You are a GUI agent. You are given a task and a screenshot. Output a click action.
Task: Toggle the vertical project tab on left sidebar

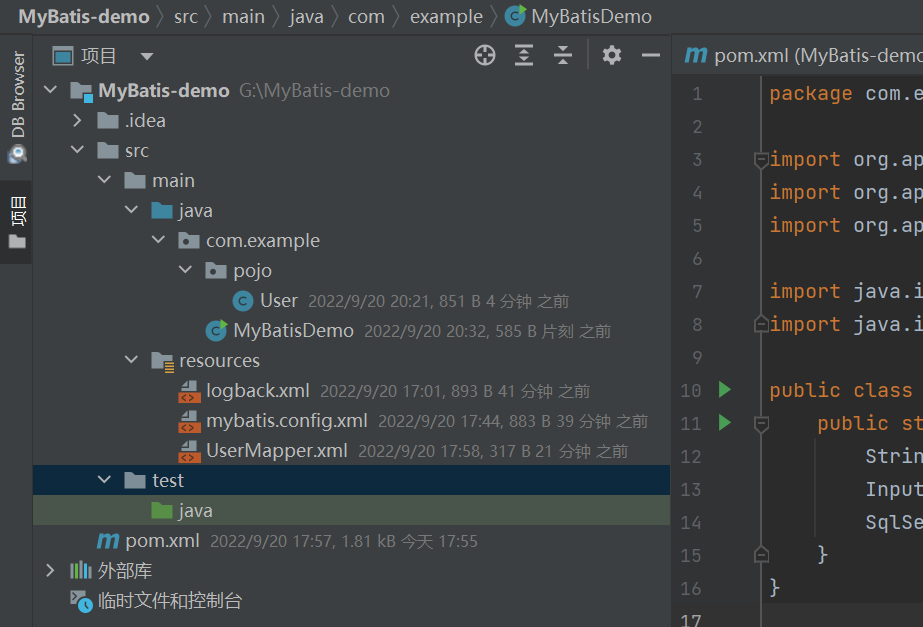(17, 222)
